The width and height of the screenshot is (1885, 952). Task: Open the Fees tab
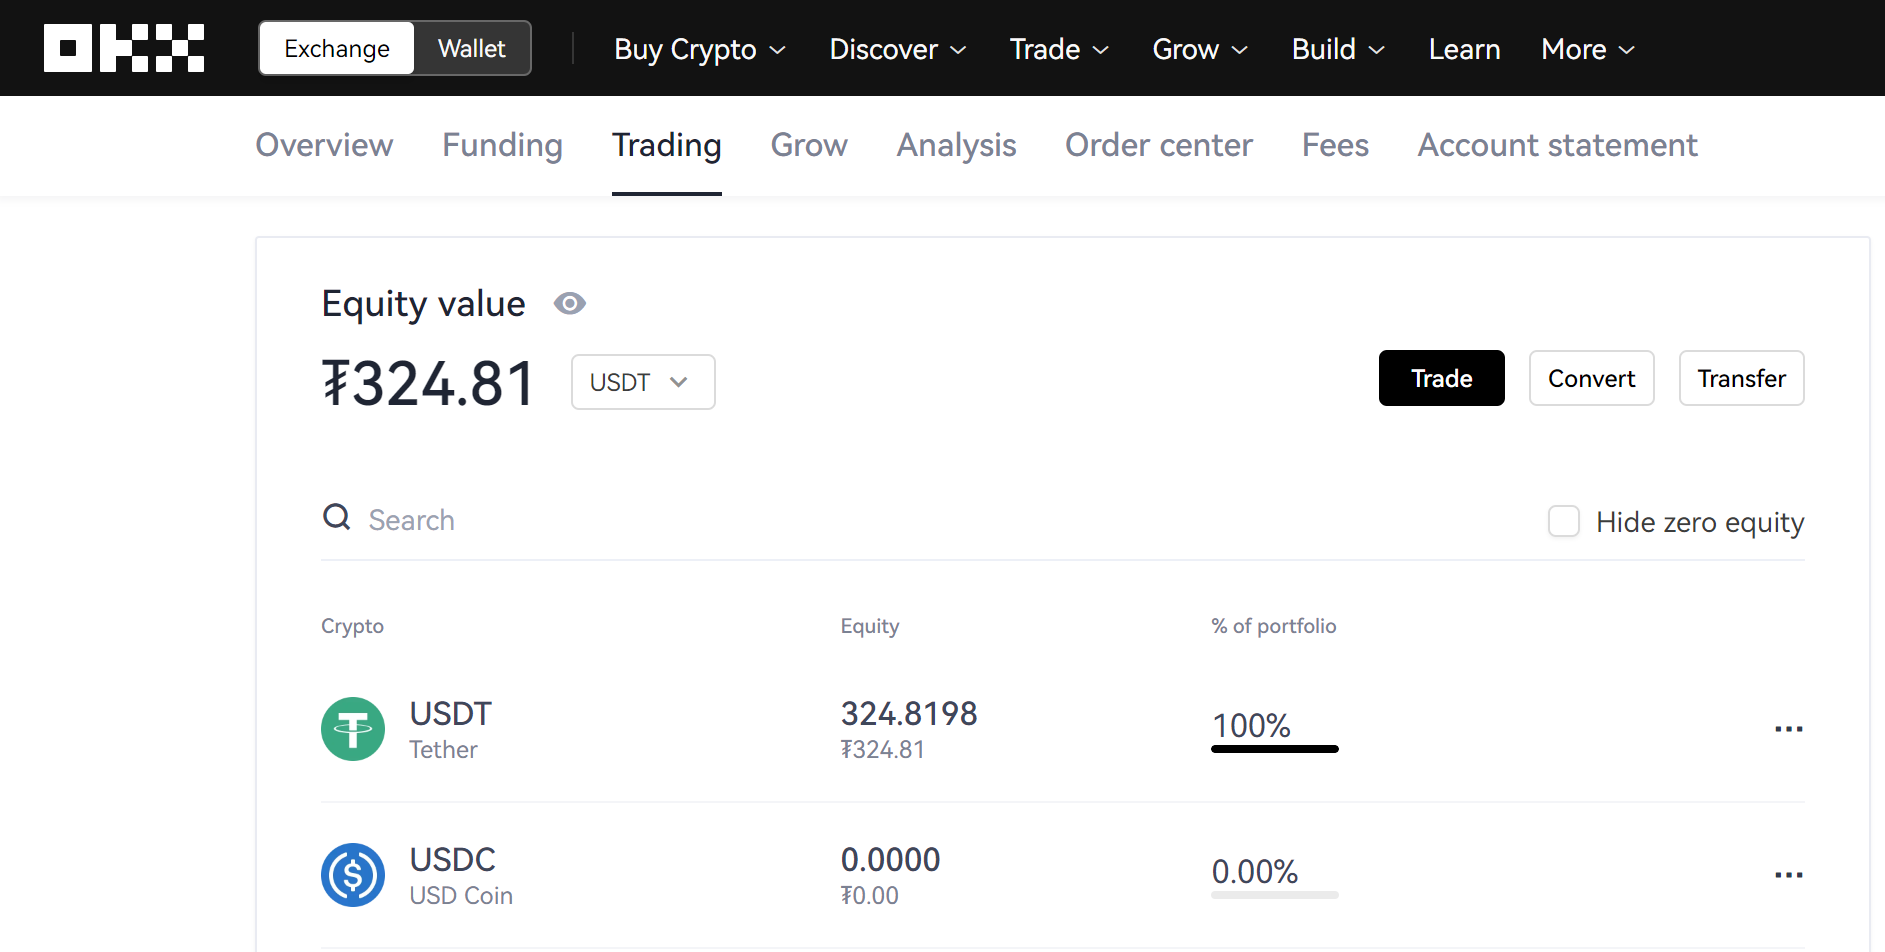[1335, 145]
